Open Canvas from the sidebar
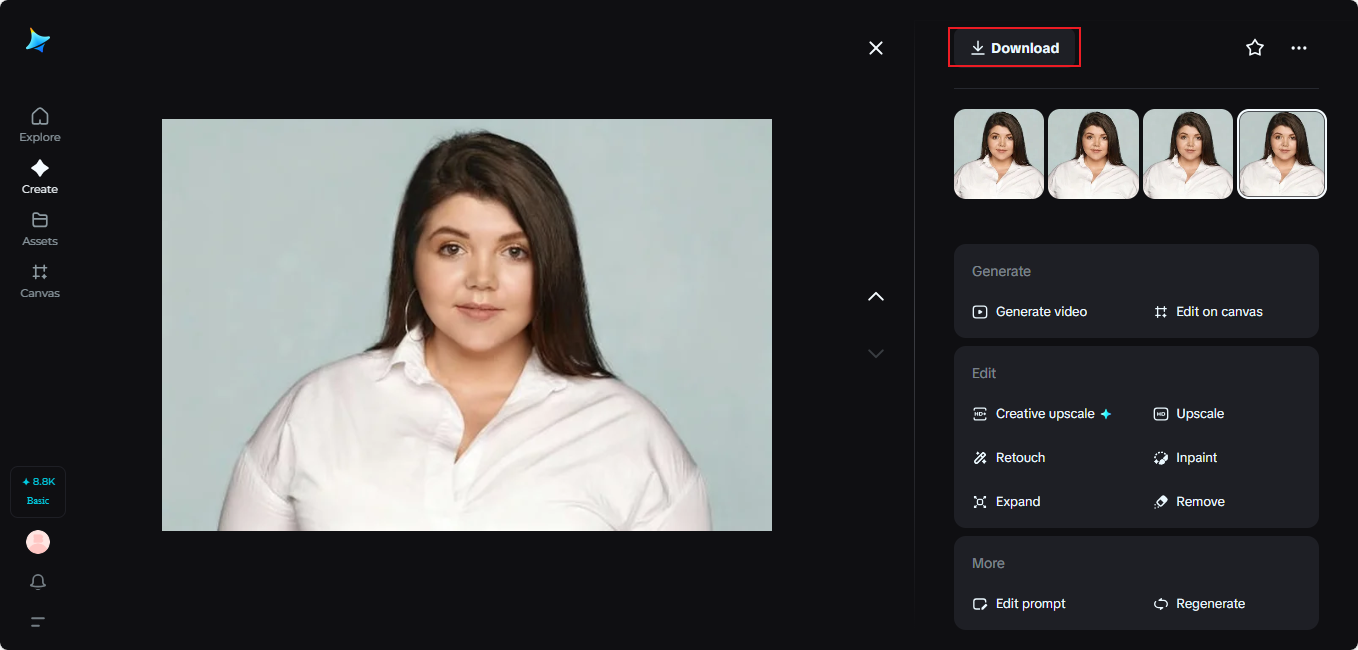This screenshot has height=650, width=1358. pyautogui.click(x=40, y=280)
